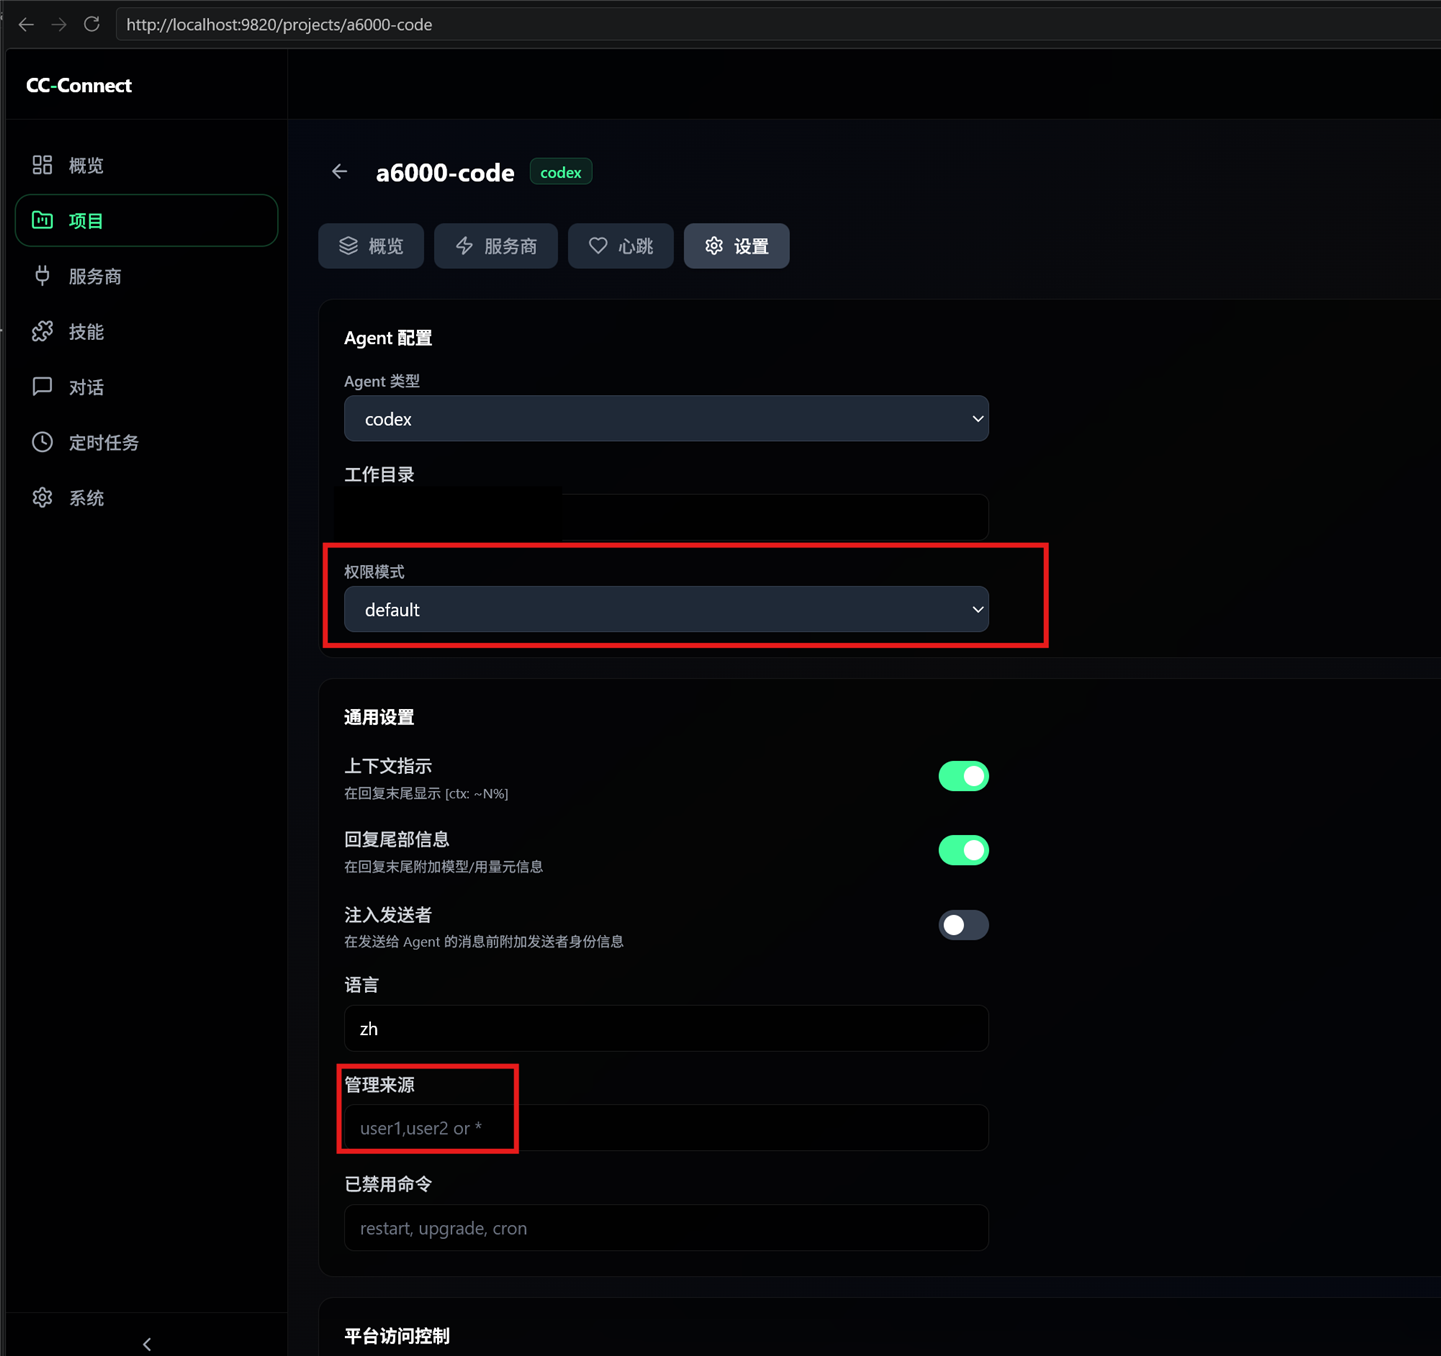
Task: Click the layers icon on the 概览 tab
Action: tap(348, 246)
